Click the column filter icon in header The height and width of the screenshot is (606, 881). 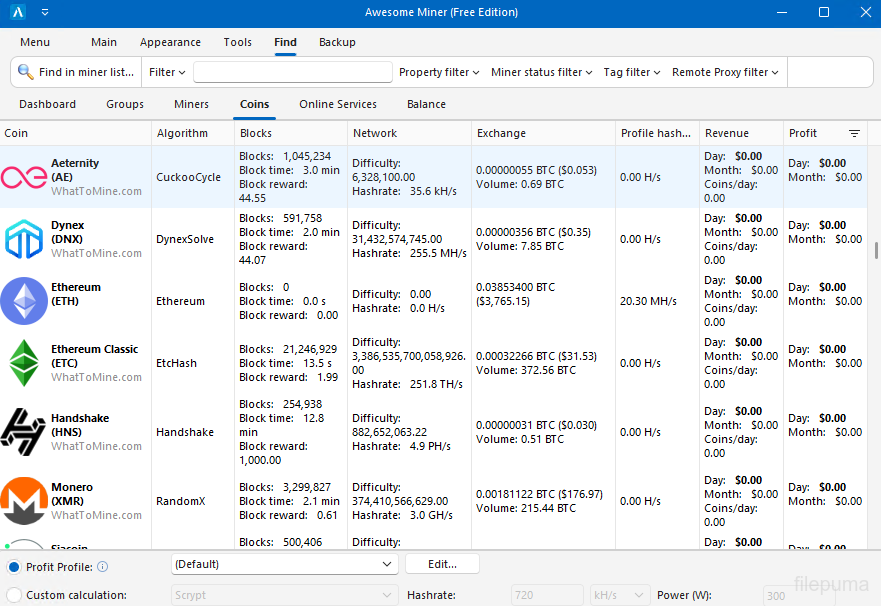click(854, 133)
